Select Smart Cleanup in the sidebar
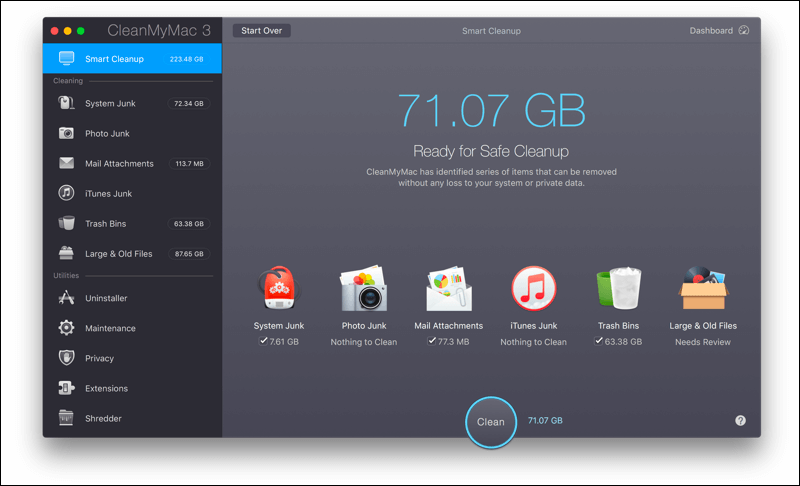 [132, 58]
